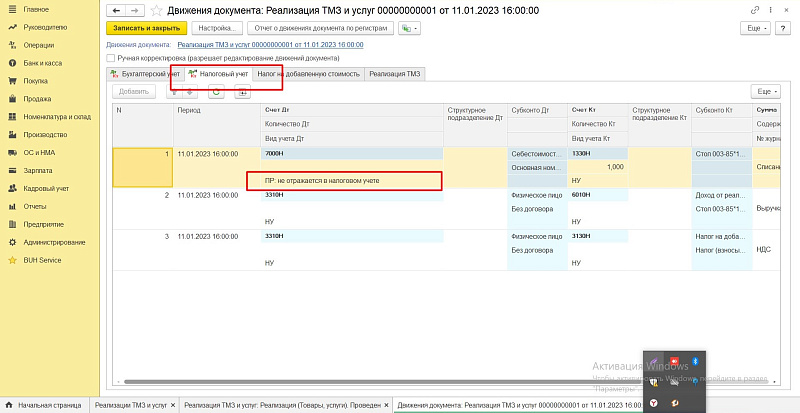800x413 pixels.
Task: Close the Начальная страница neighbor tab Реализация ТМЗ
Action: click(174, 405)
